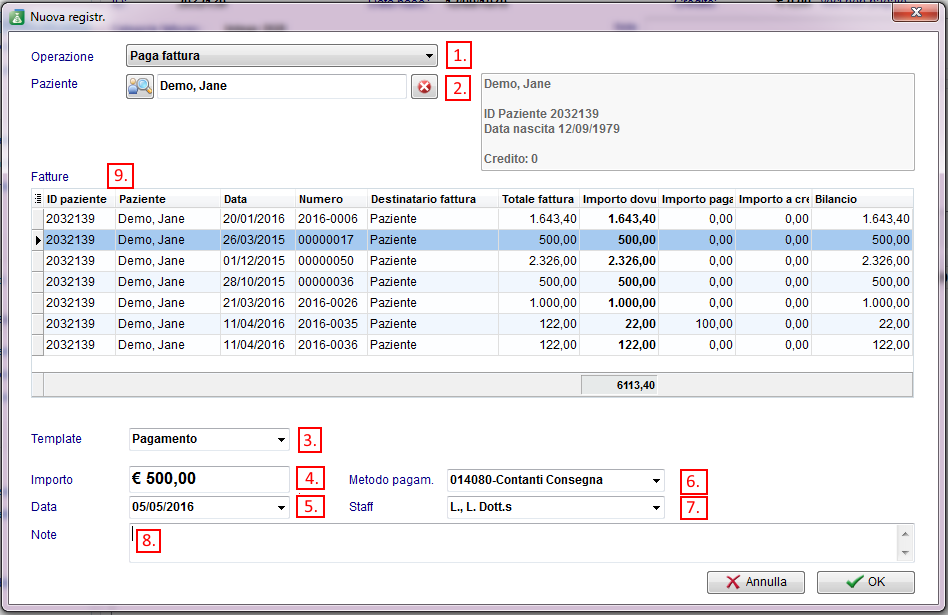This screenshot has height=615, width=948.
Task: Click the Note scrollbar up arrow
Action: point(905,533)
